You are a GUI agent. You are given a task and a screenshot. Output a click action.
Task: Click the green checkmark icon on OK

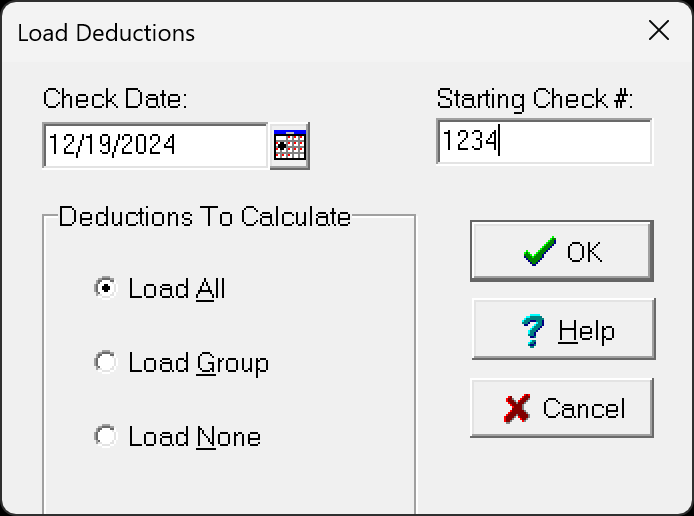click(540, 251)
